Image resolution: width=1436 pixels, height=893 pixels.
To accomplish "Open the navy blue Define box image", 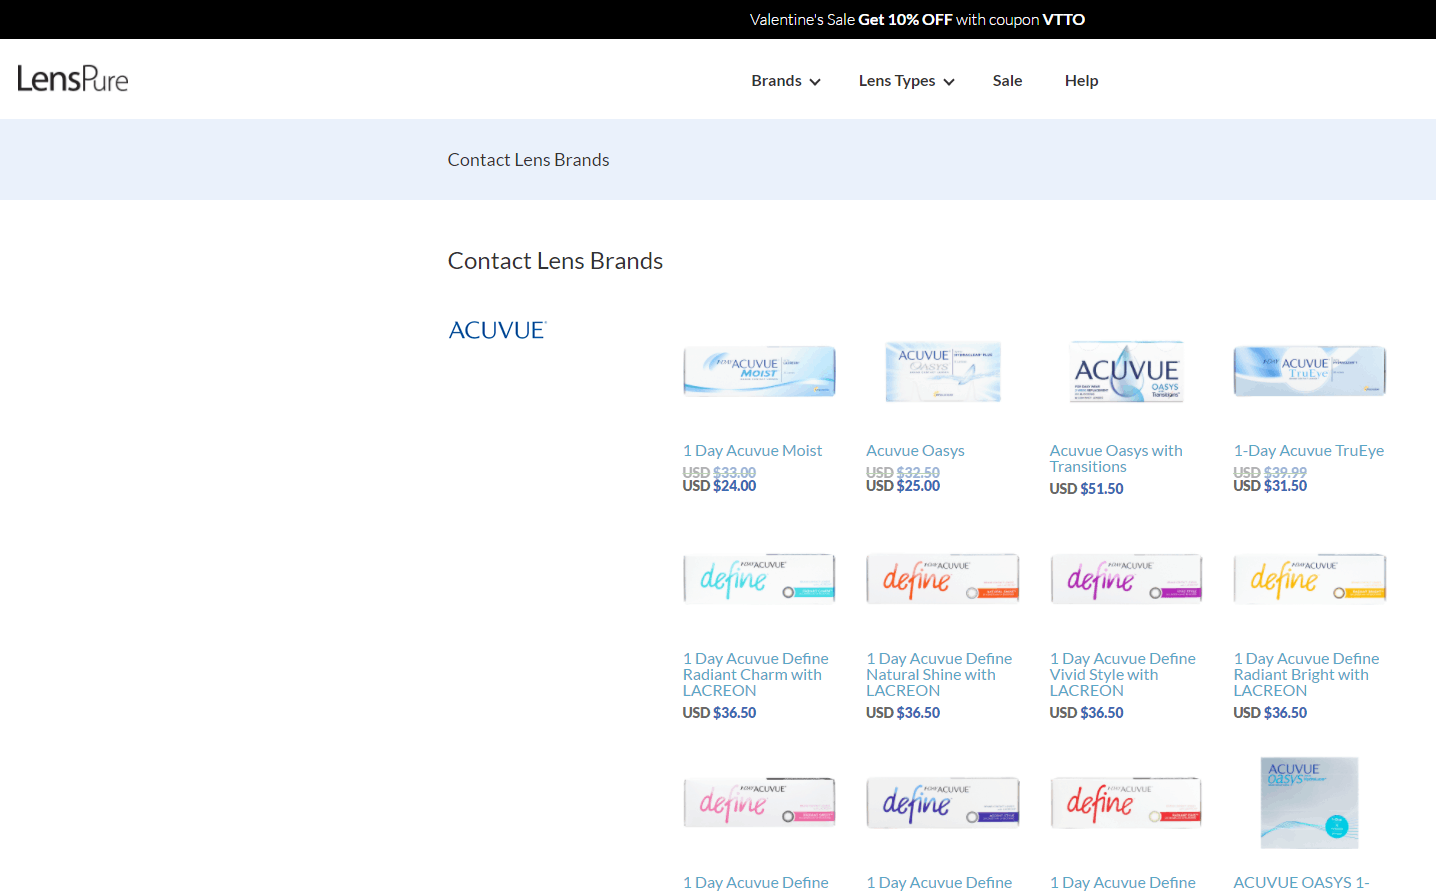I will 943,803.
